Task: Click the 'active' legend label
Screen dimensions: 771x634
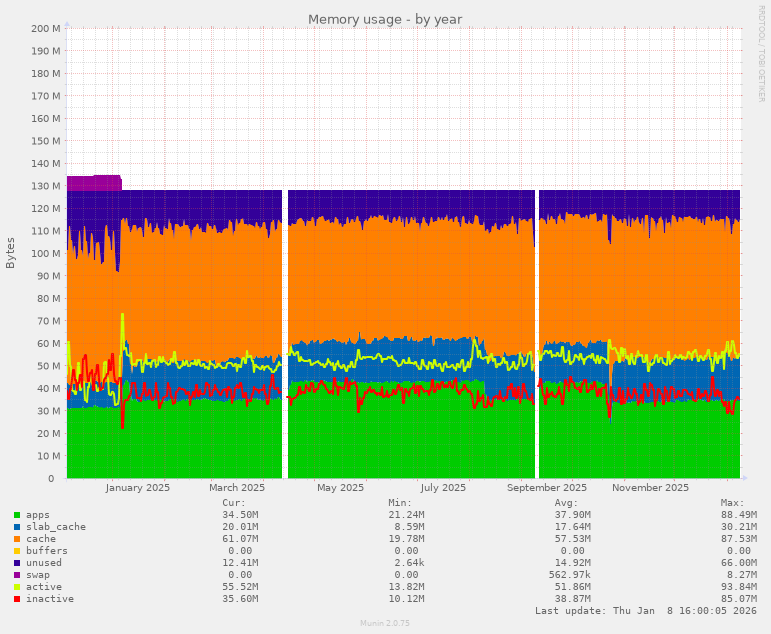Action: [x=44, y=587]
